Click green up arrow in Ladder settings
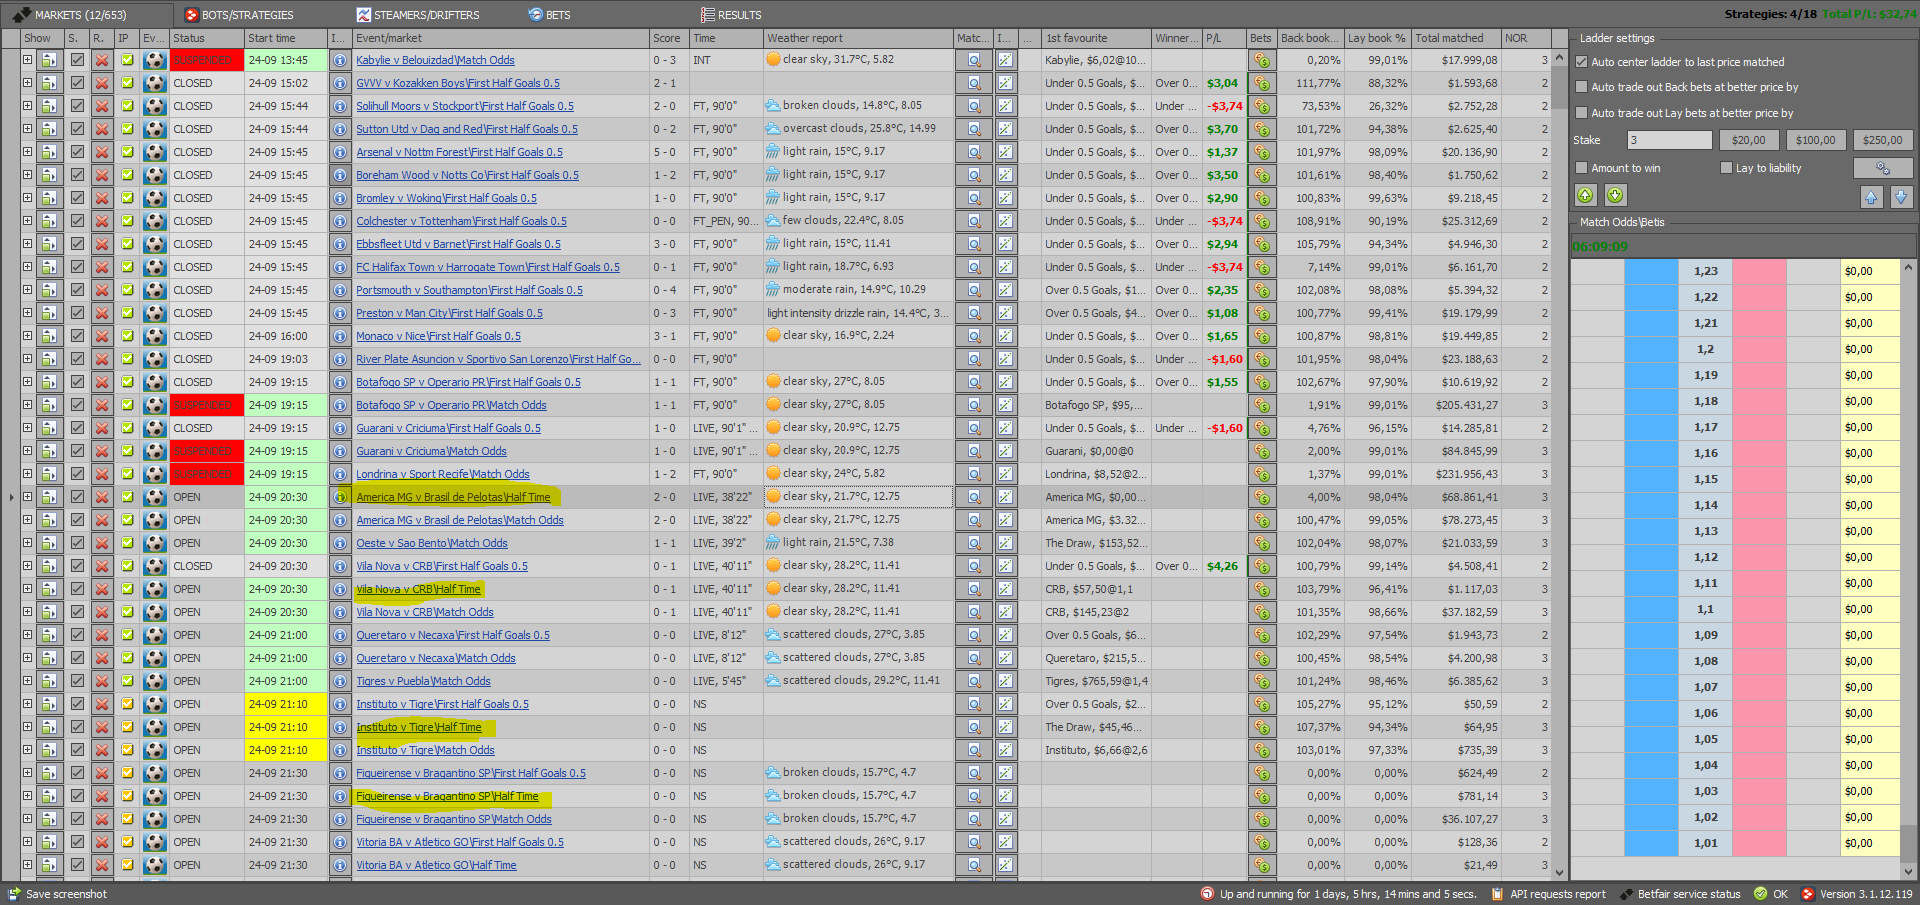 [1585, 196]
